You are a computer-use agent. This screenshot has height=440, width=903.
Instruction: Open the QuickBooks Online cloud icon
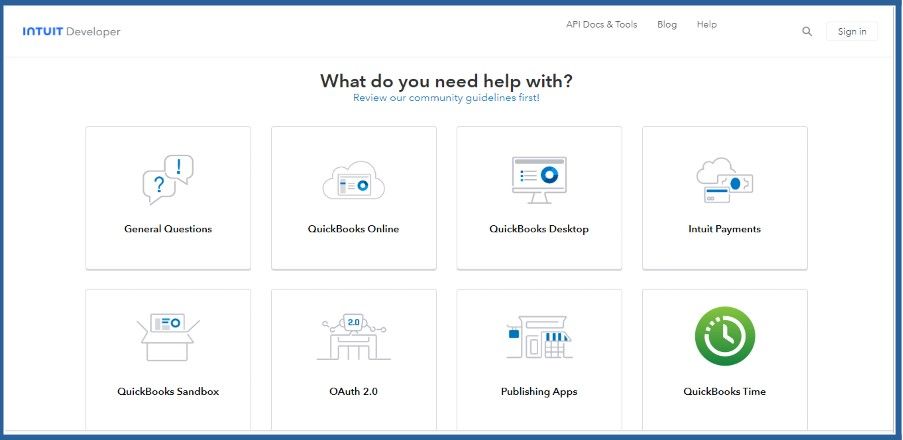(354, 181)
